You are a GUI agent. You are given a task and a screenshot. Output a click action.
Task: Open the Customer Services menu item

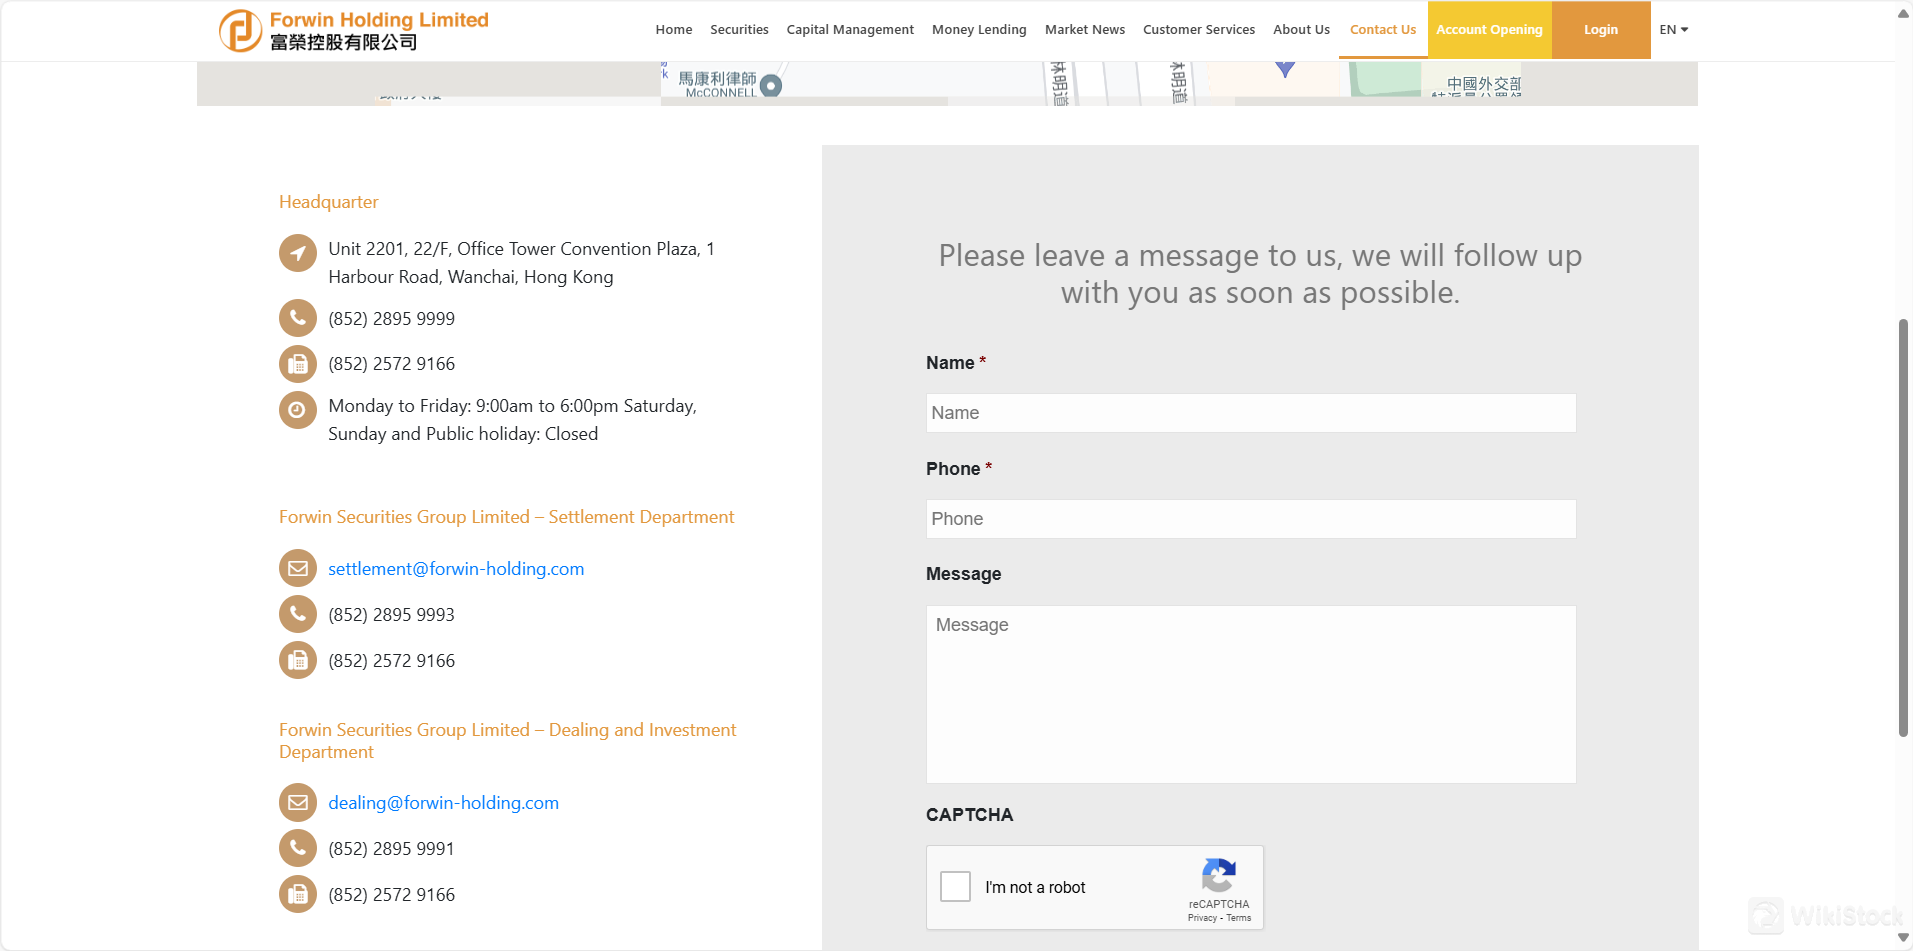coord(1198,29)
